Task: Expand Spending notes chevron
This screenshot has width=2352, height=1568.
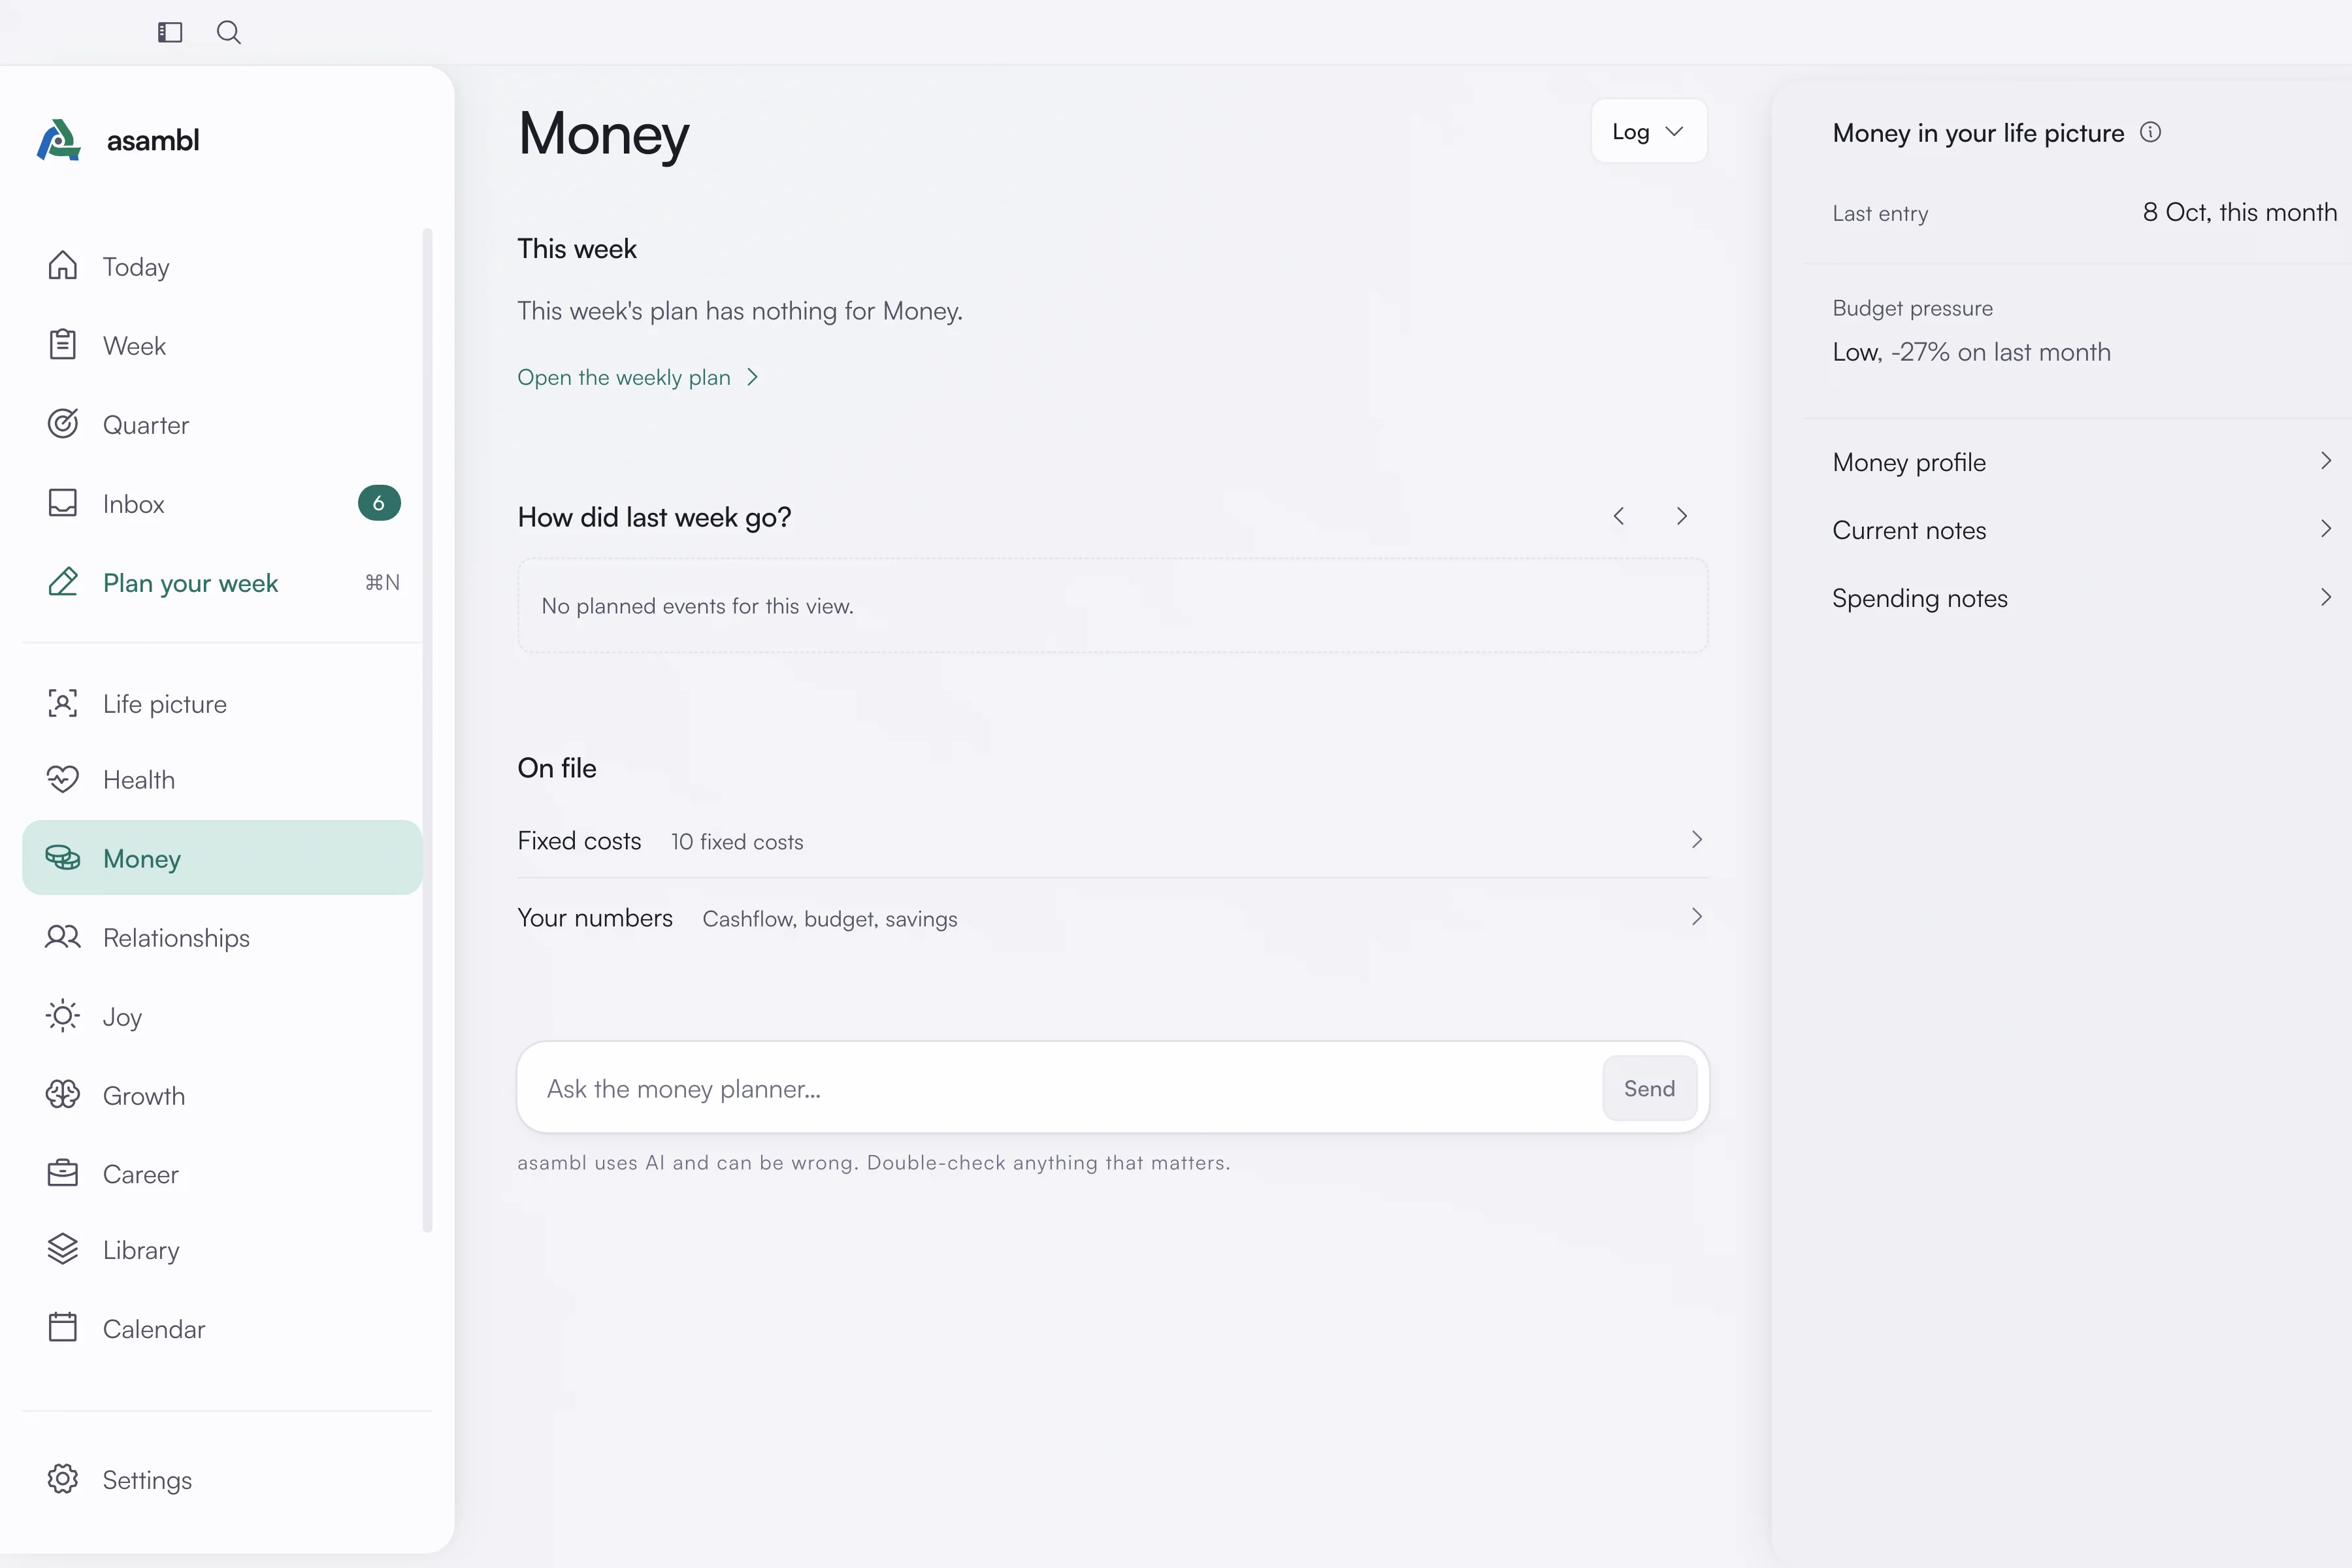Action: tap(2326, 597)
